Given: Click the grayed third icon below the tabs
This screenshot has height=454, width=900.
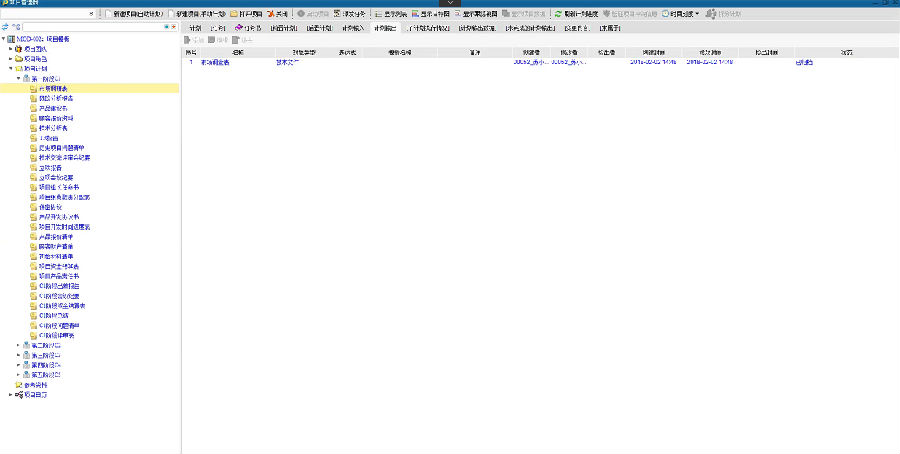Looking at the screenshot, I should tap(236, 40).
